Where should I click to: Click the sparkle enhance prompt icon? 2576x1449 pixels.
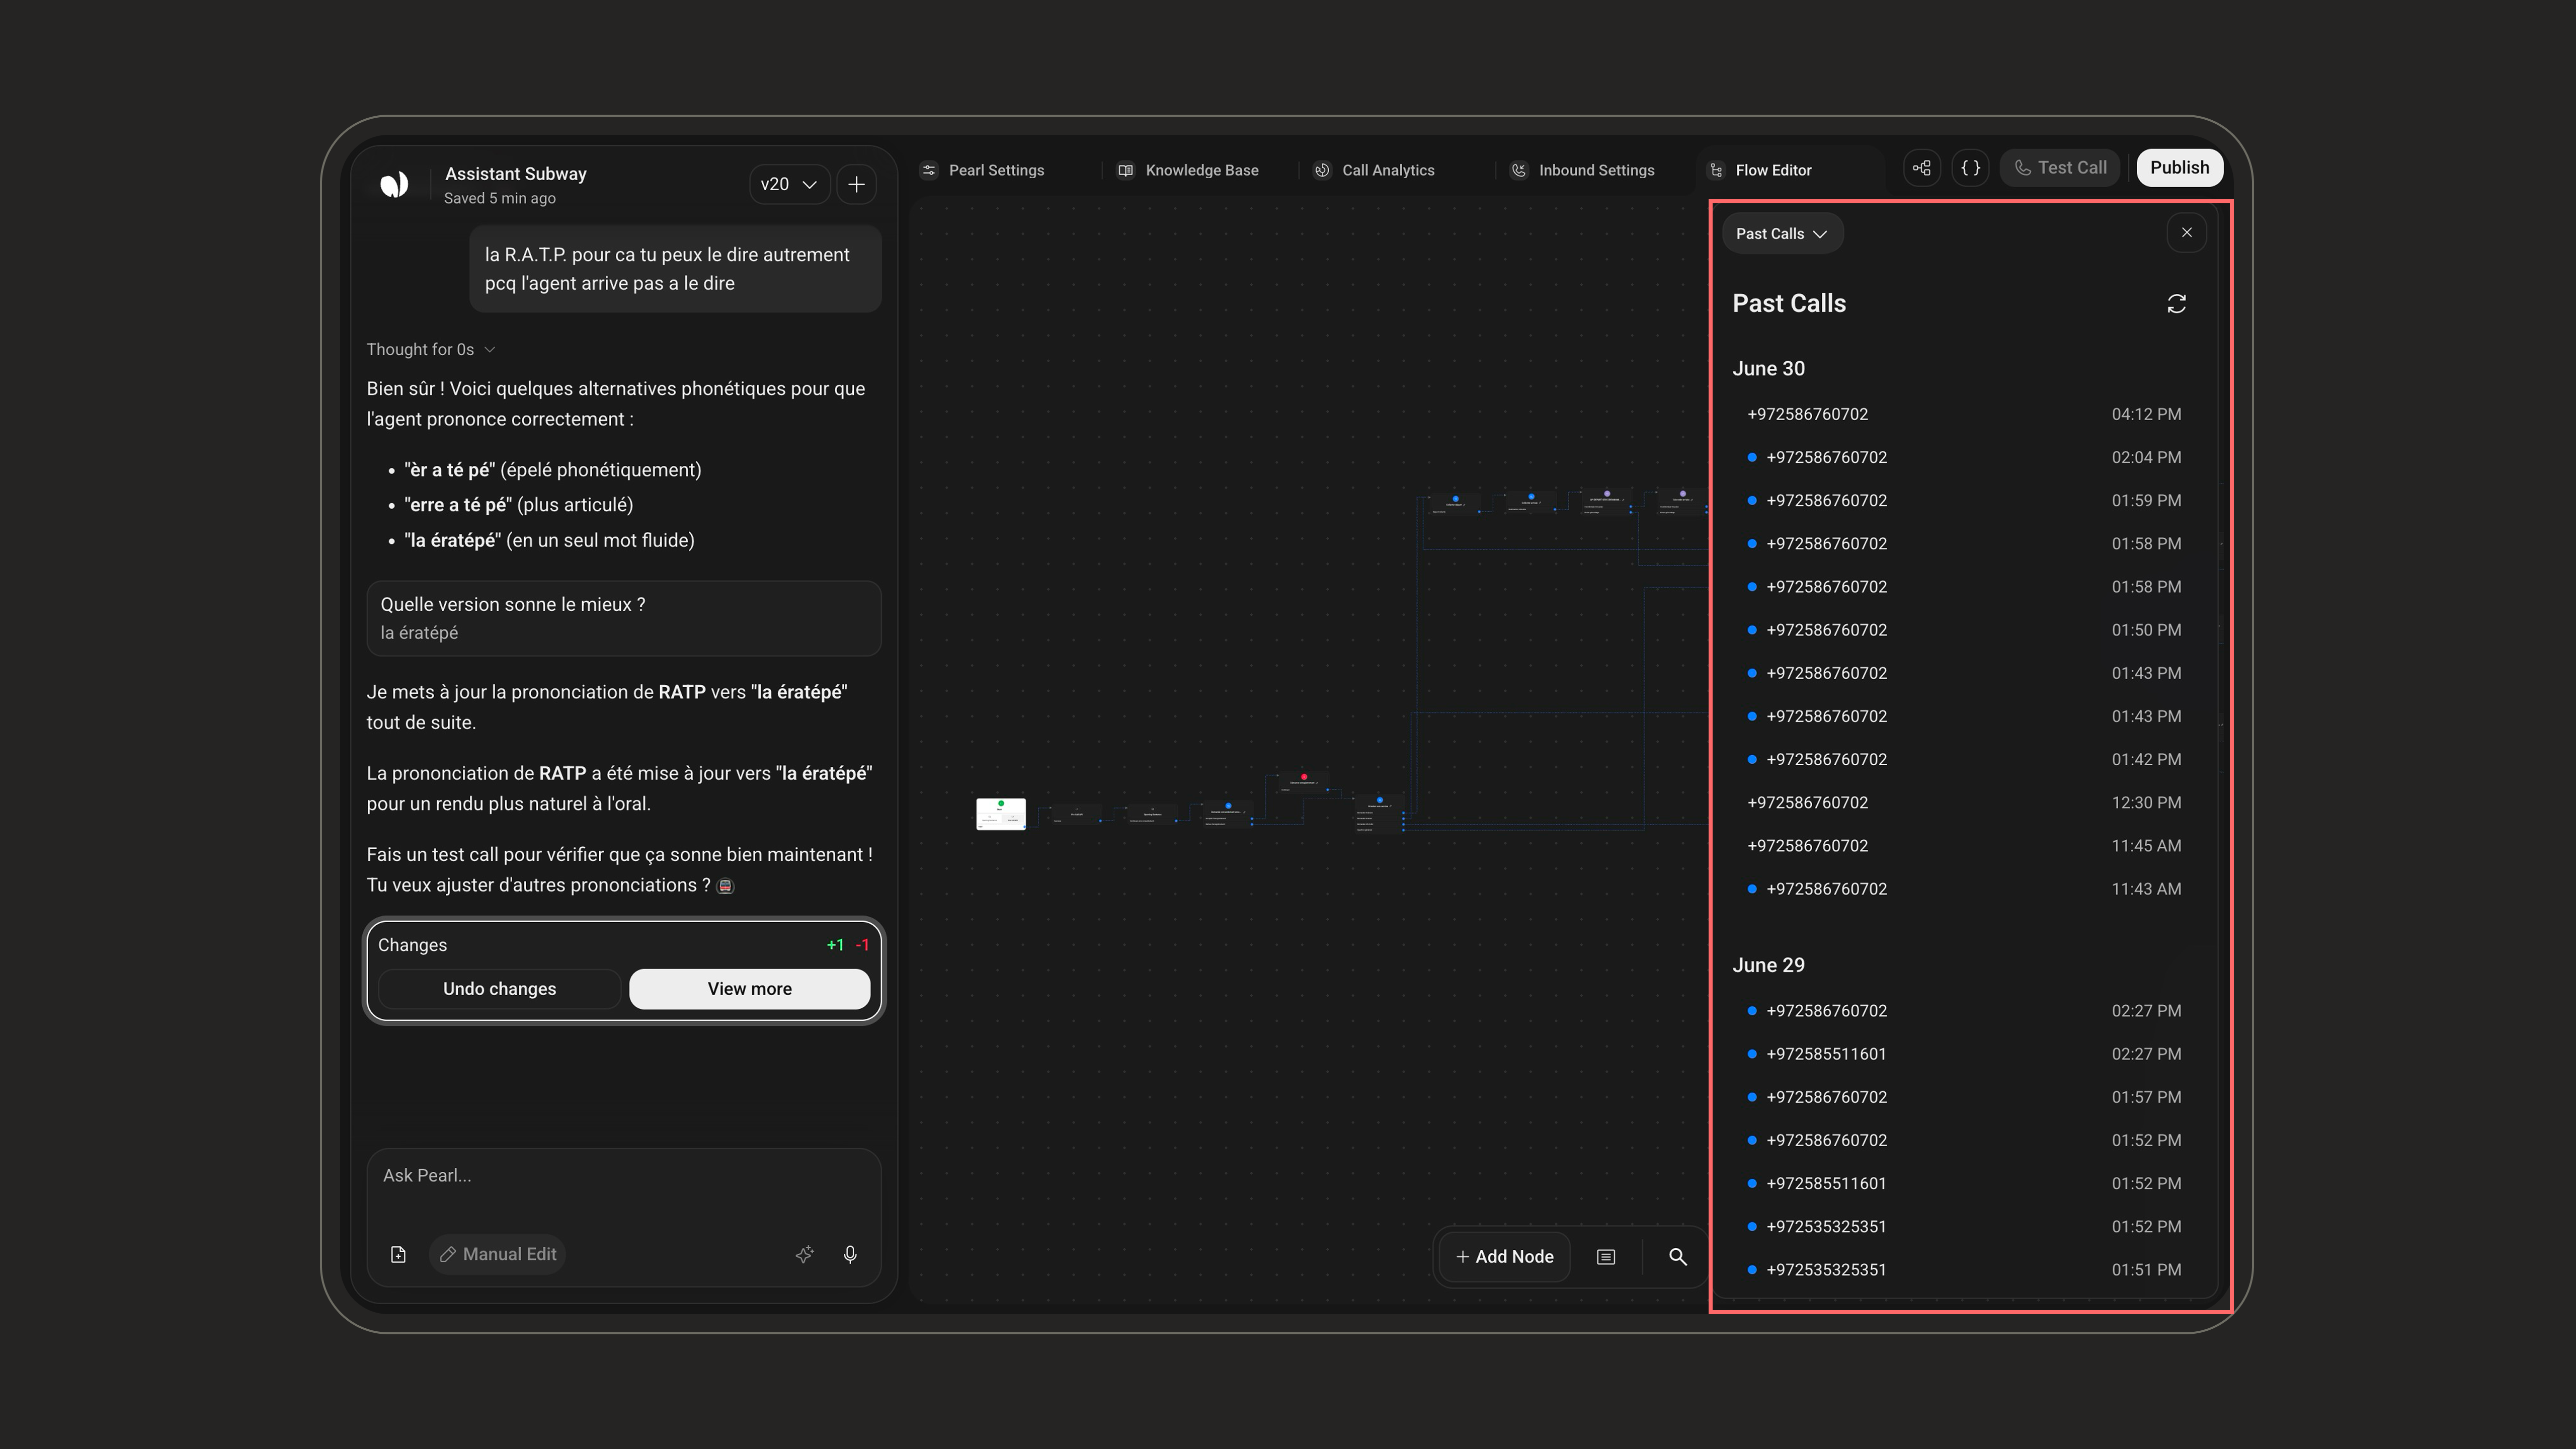[x=804, y=1255]
